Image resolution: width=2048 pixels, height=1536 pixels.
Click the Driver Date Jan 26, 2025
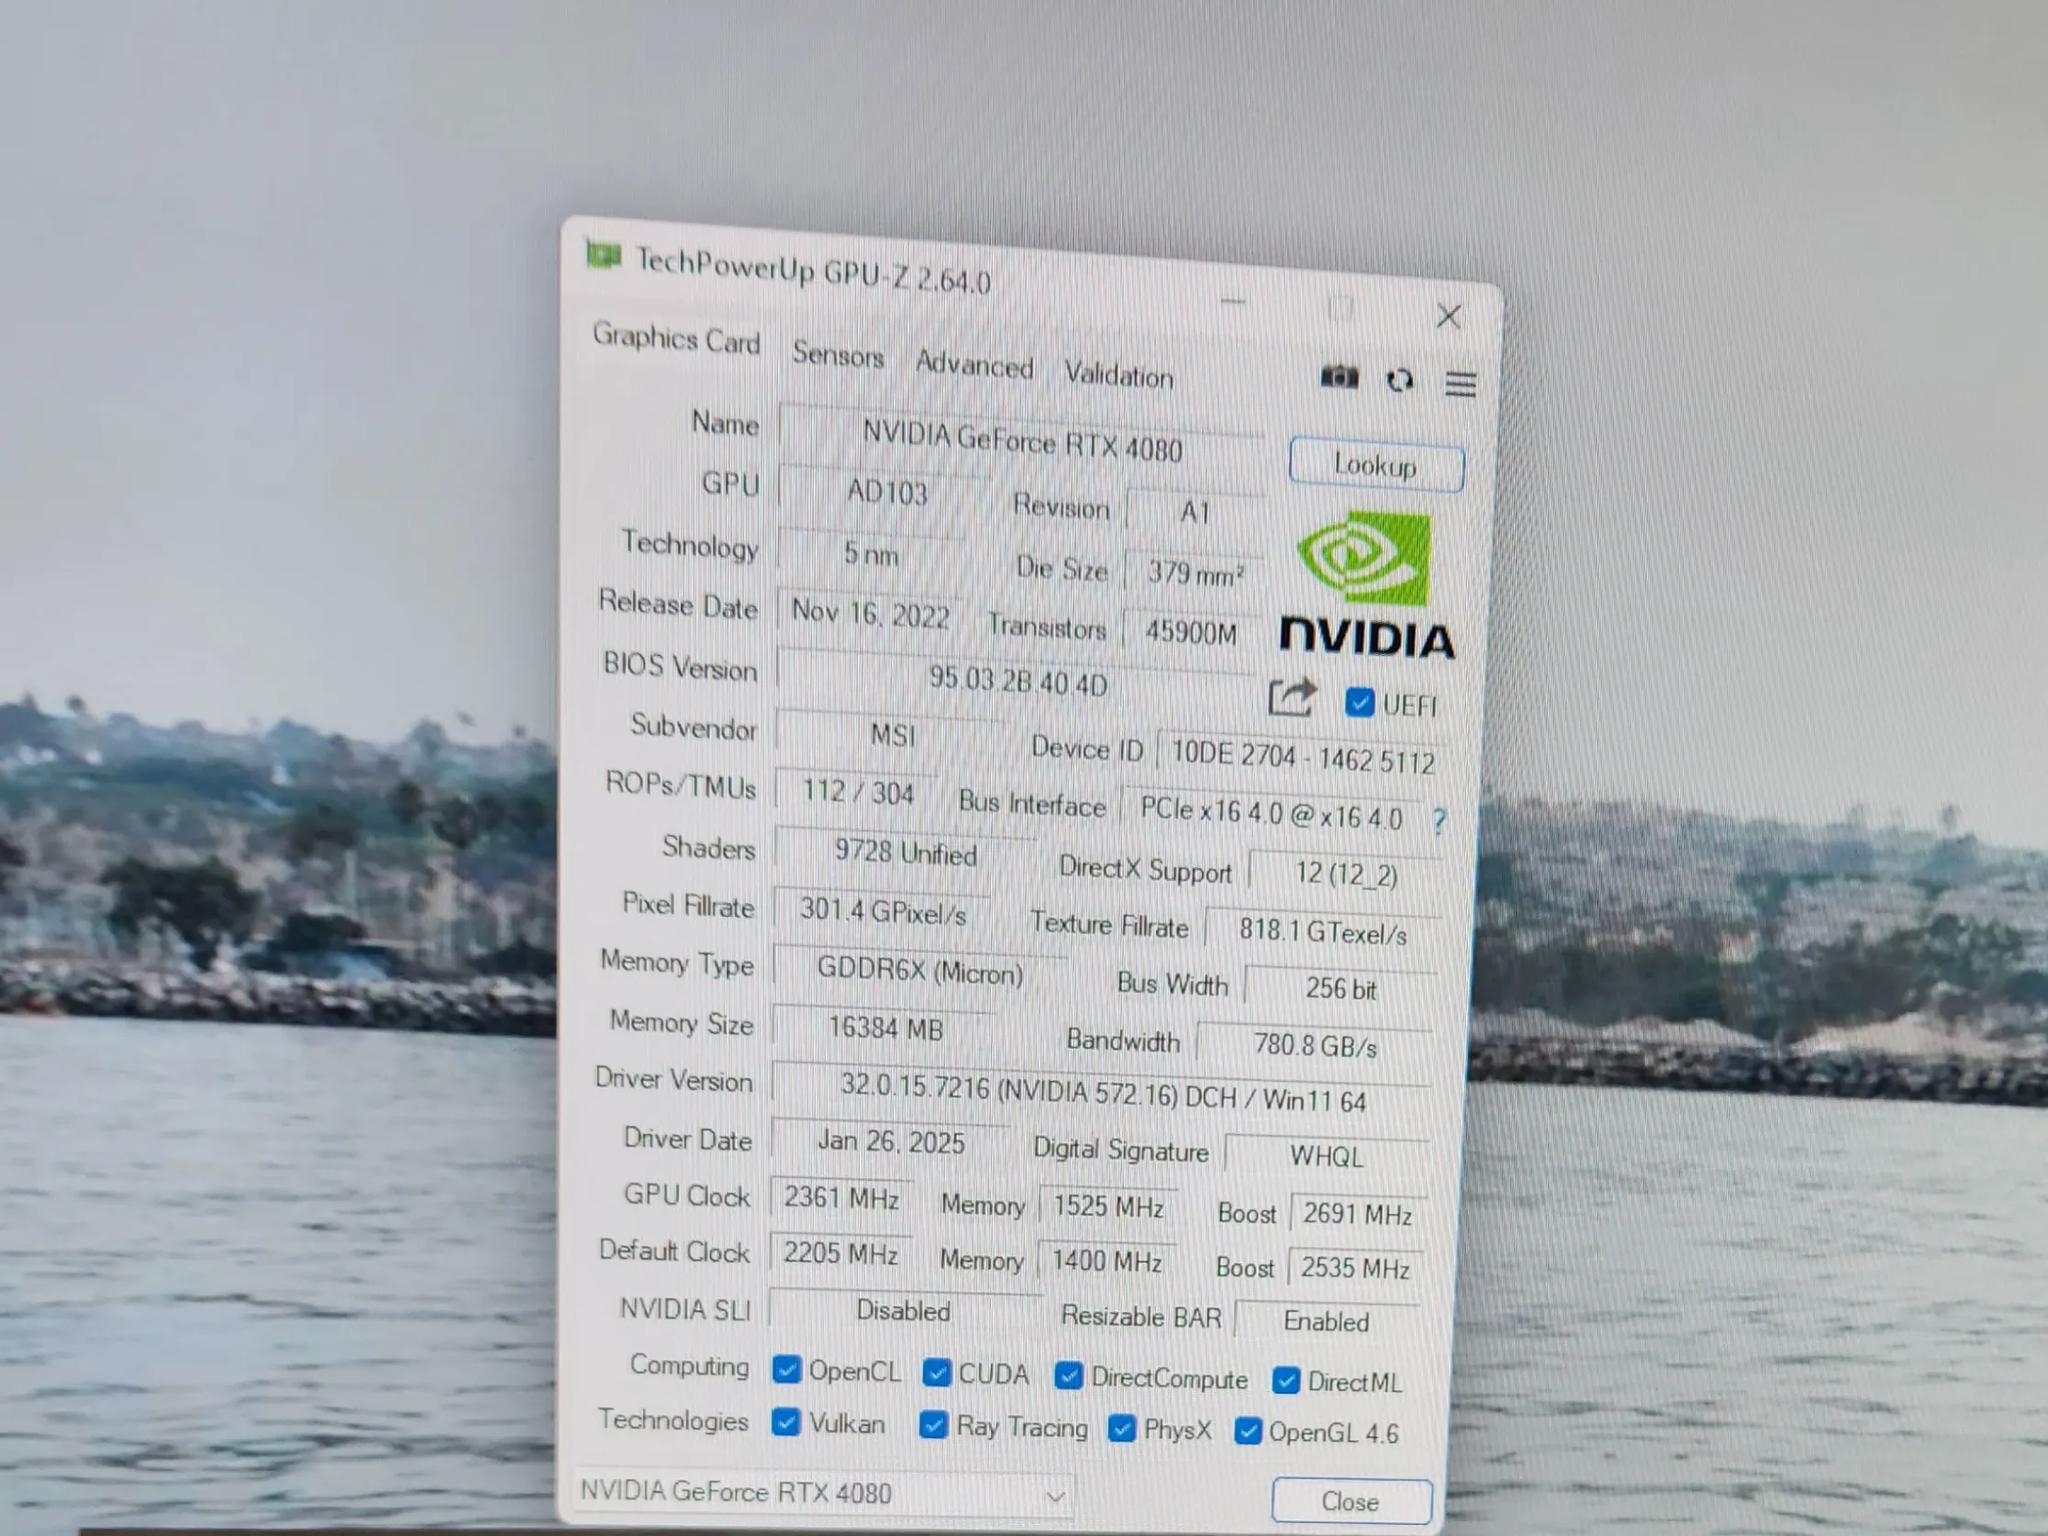click(x=890, y=1142)
